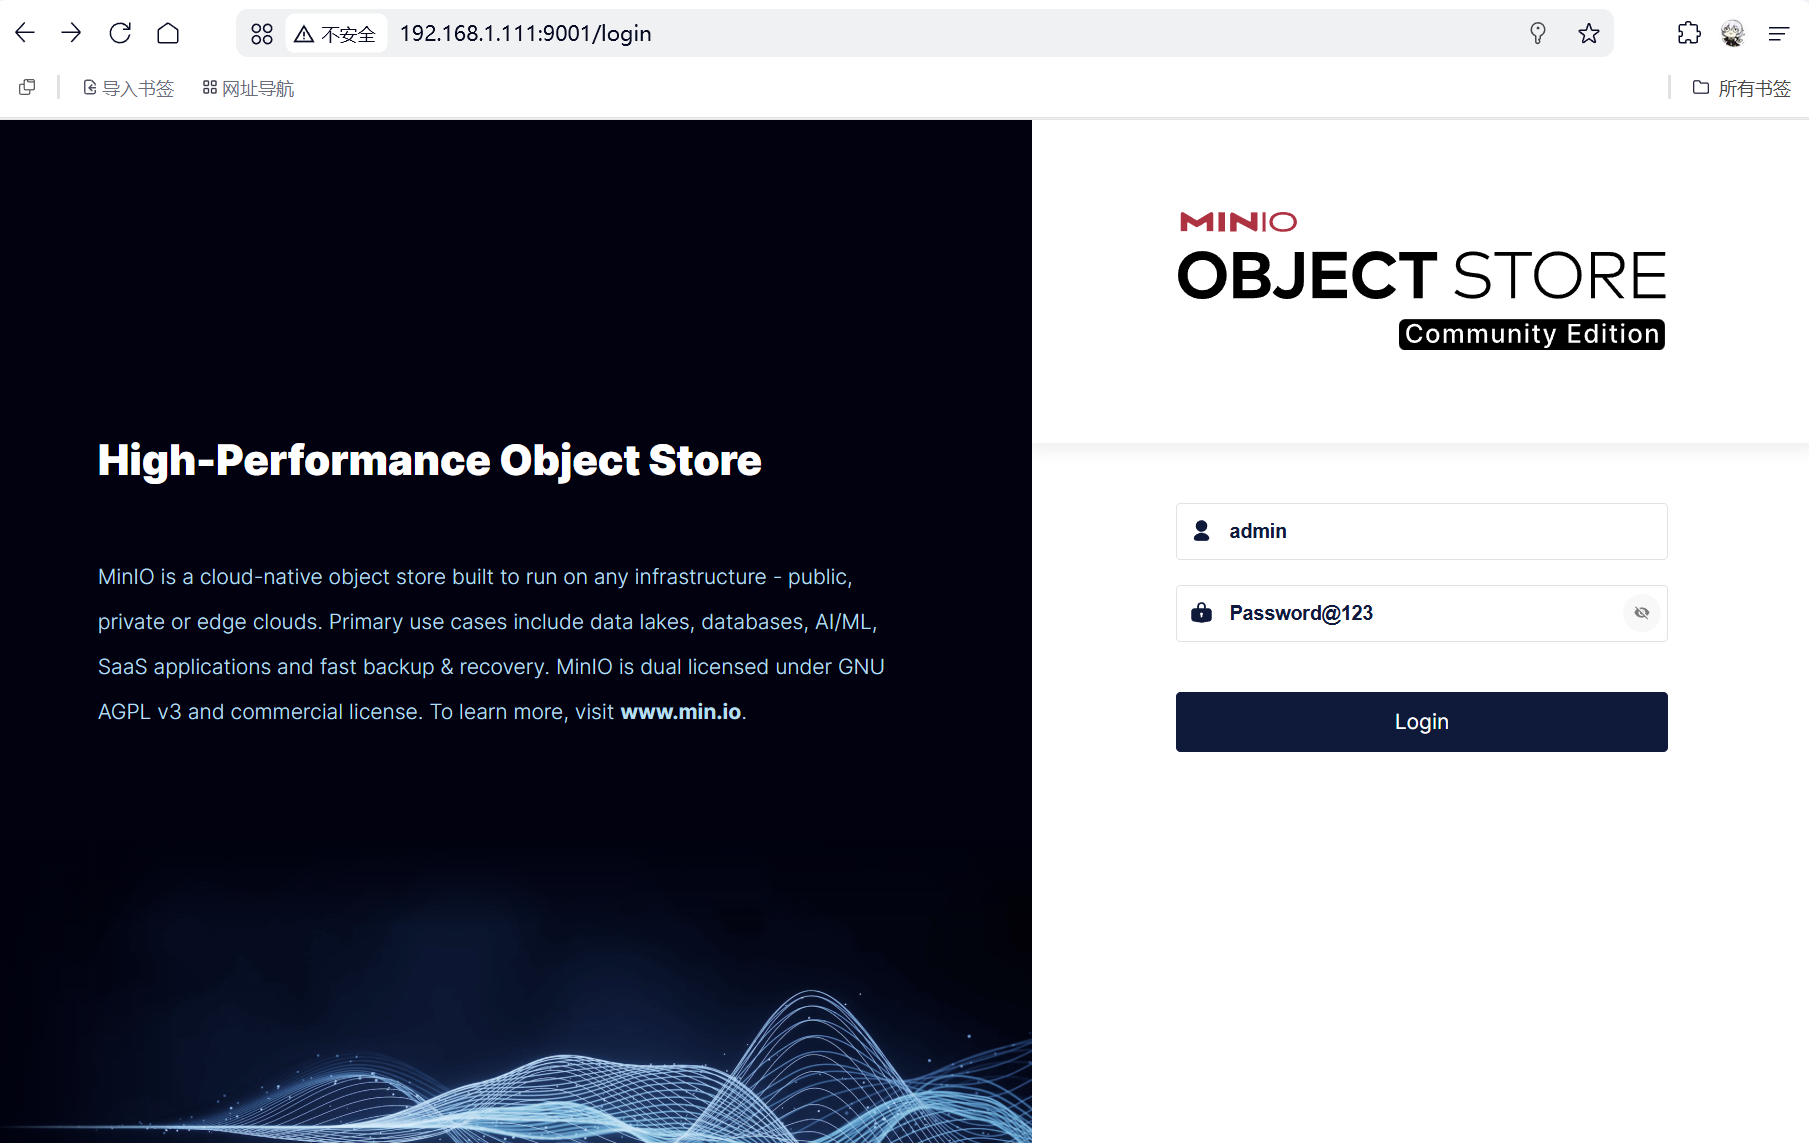This screenshot has height=1143, width=1809.
Task: Click the MinIO Object Store logo
Action: pyautogui.click(x=1421, y=280)
